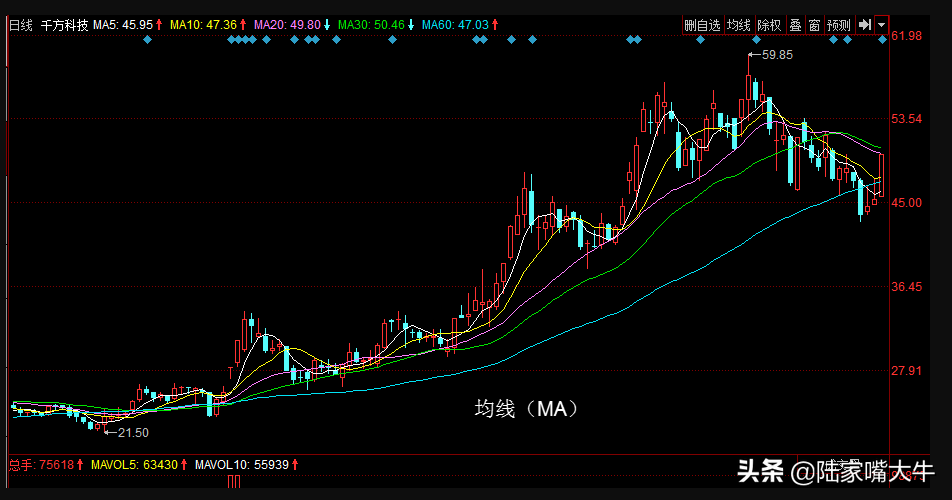Click the 59.85 high price marker
Viewport: 952px width, 500px height.
(x=776, y=55)
